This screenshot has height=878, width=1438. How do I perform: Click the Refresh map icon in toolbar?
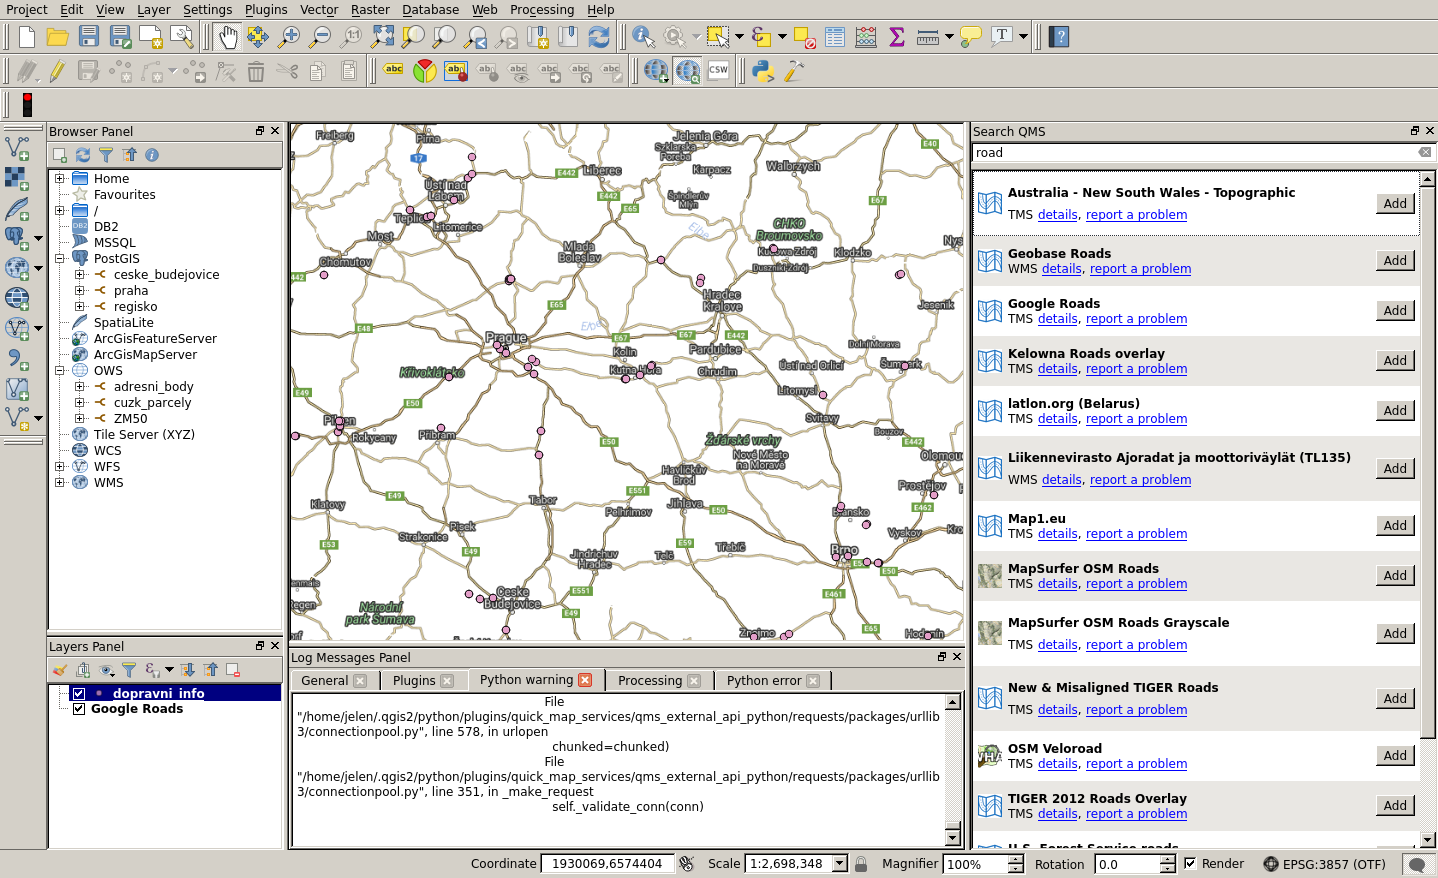click(599, 37)
